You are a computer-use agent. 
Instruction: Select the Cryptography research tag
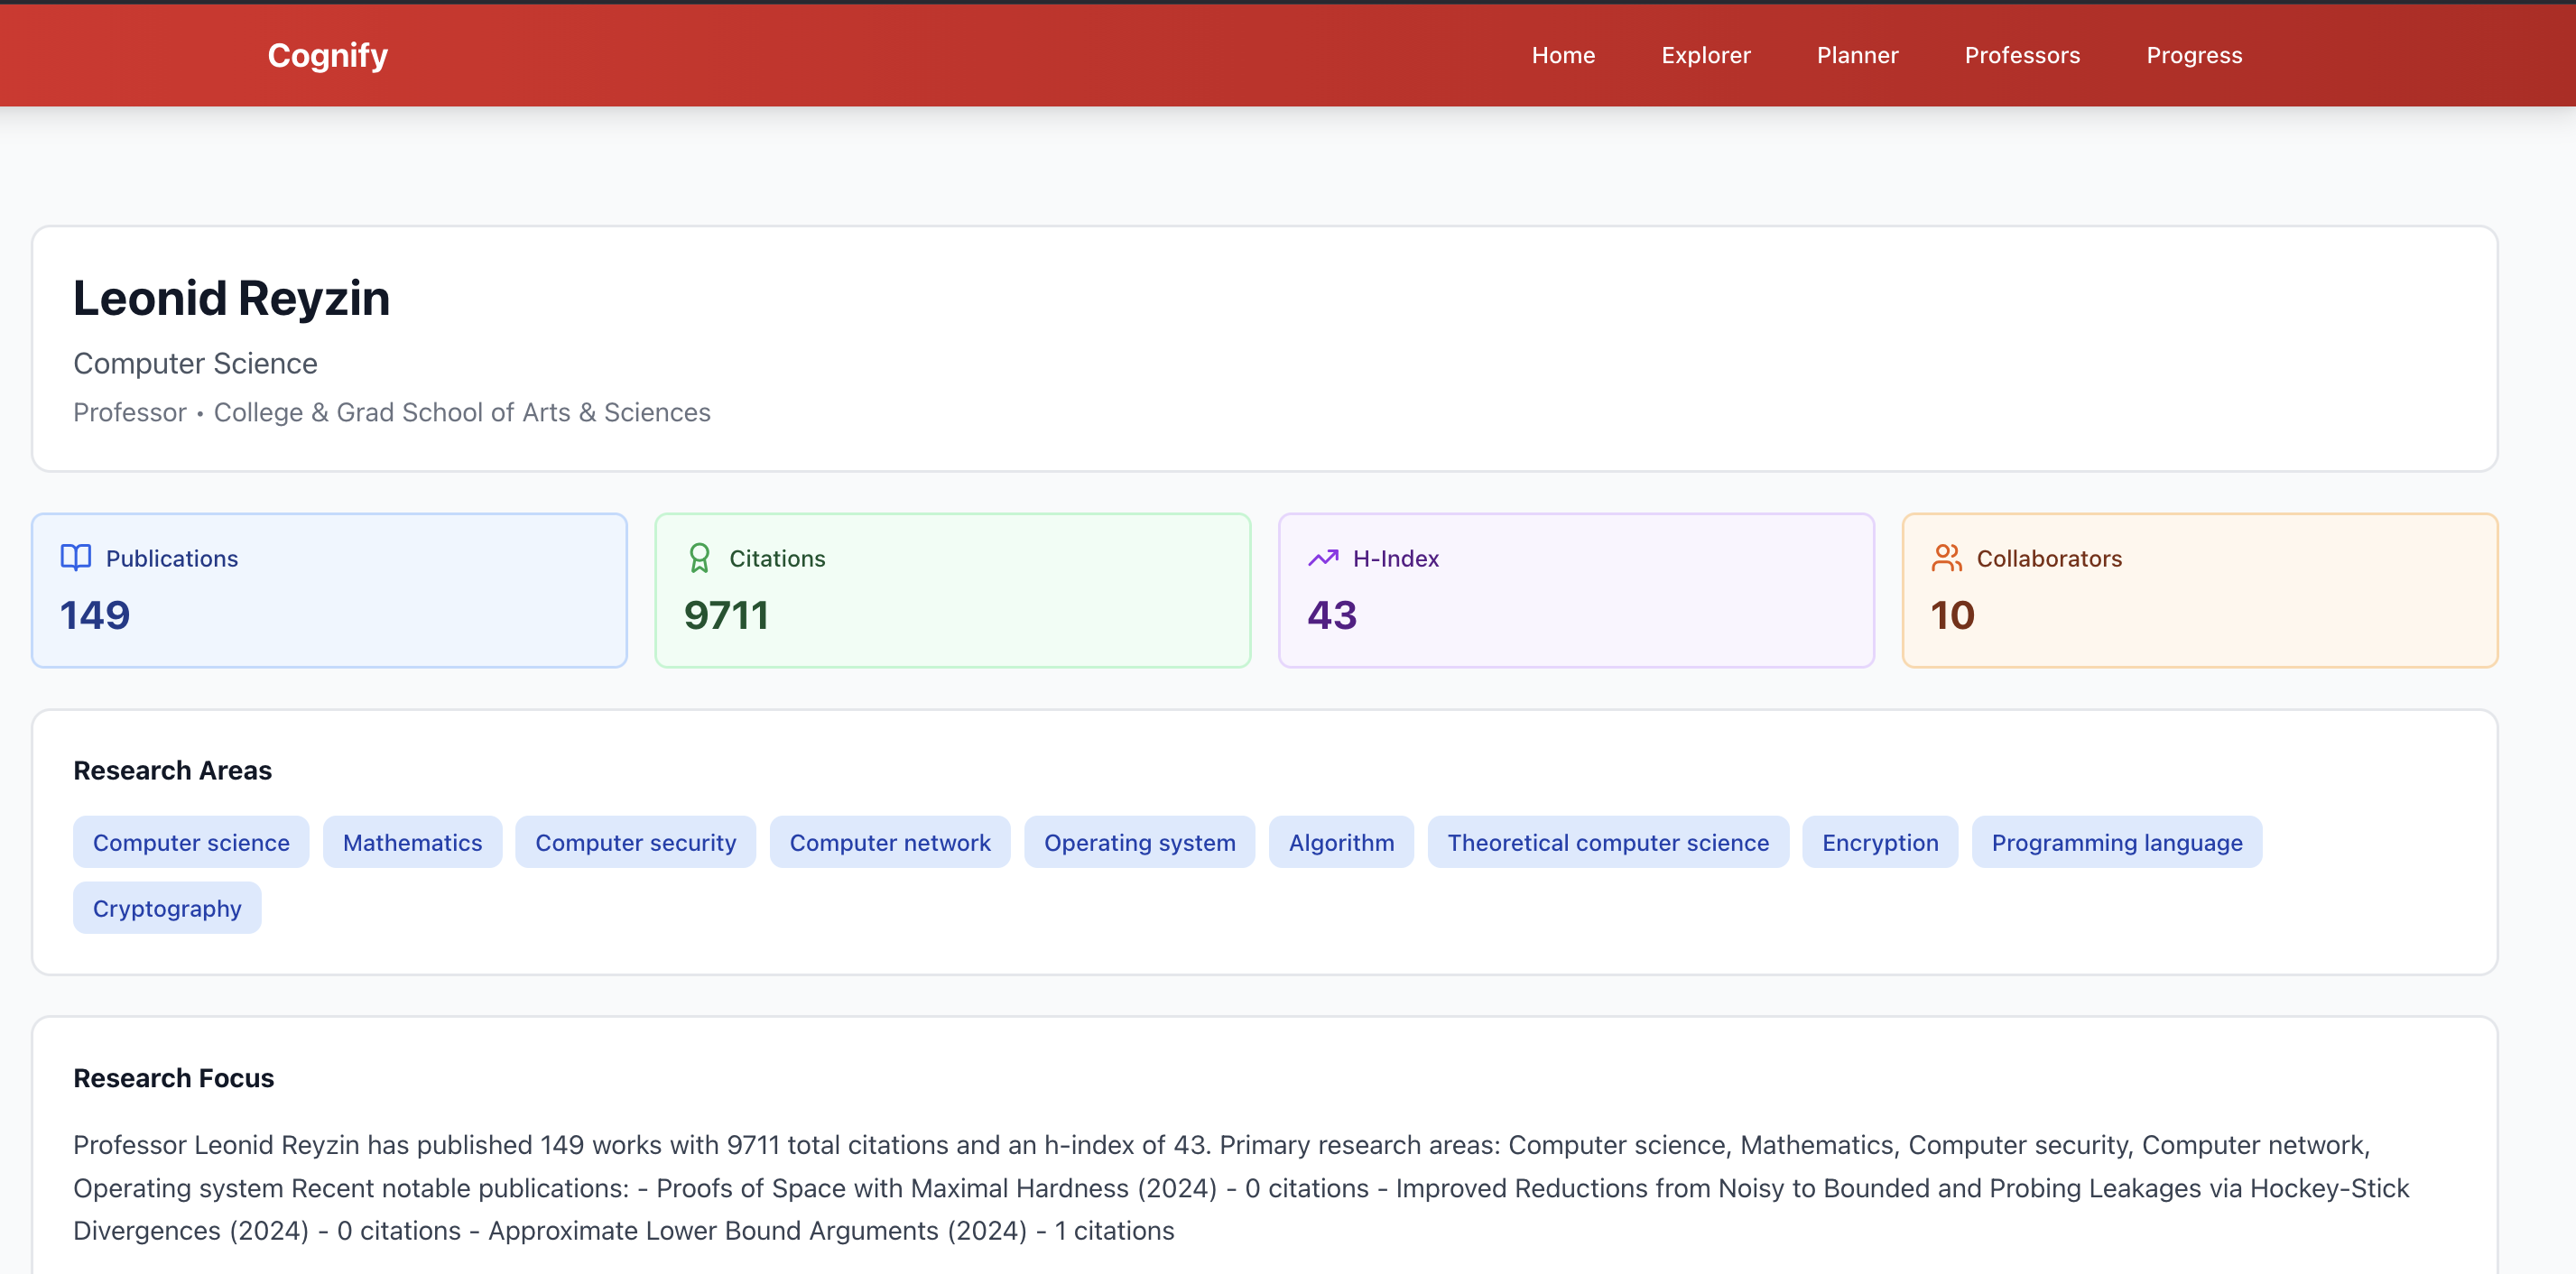[x=167, y=908]
